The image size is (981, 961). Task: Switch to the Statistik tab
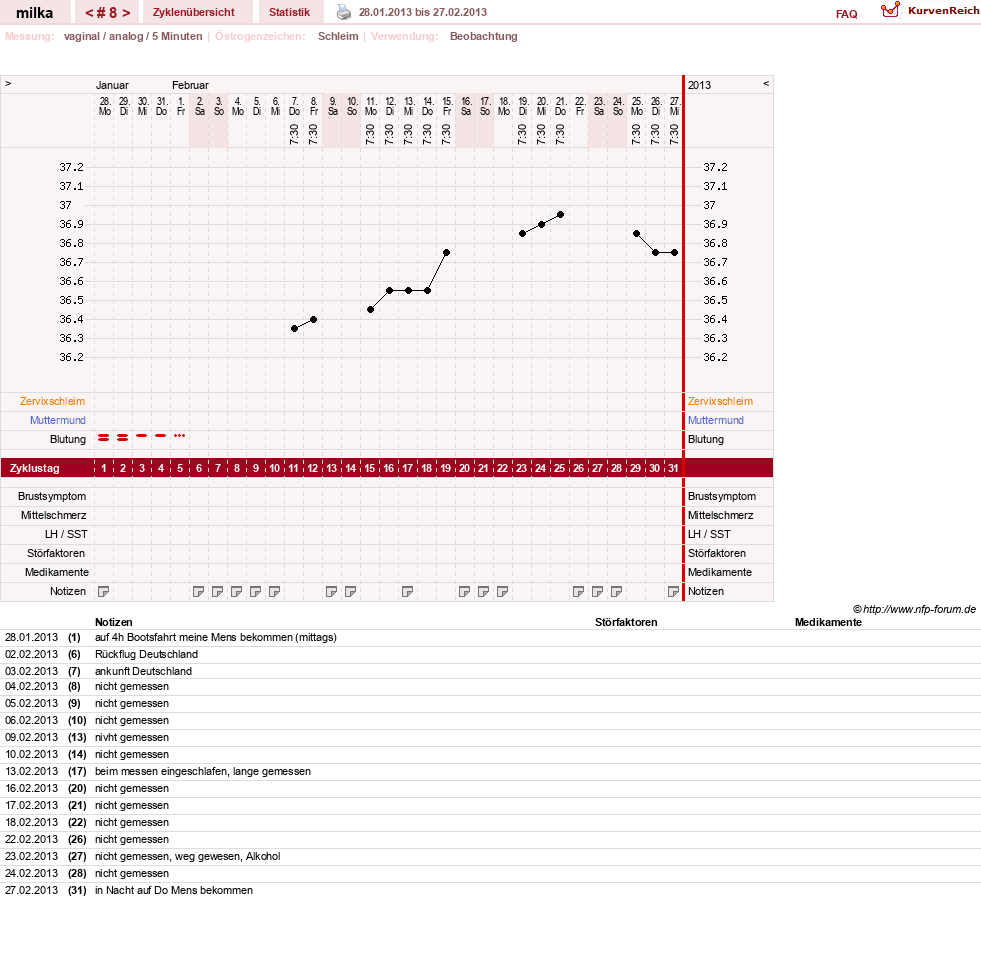click(x=289, y=12)
